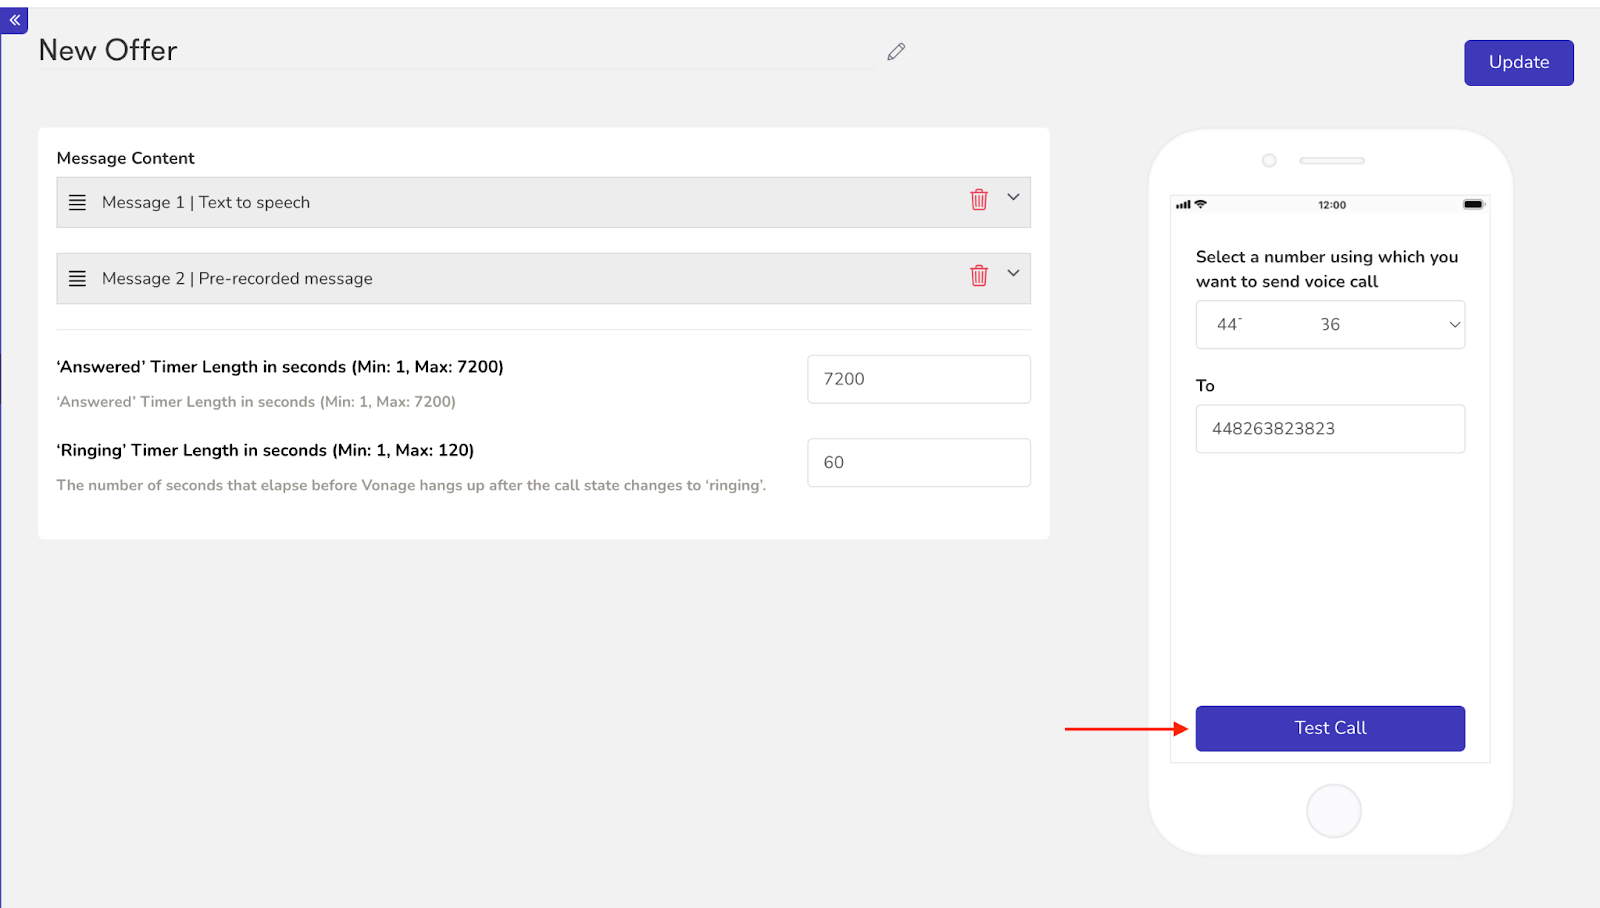This screenshot has height=908, width=1600.
Task: Select the Message 2 Pre-recorded message row
Action: coord(450,278)
